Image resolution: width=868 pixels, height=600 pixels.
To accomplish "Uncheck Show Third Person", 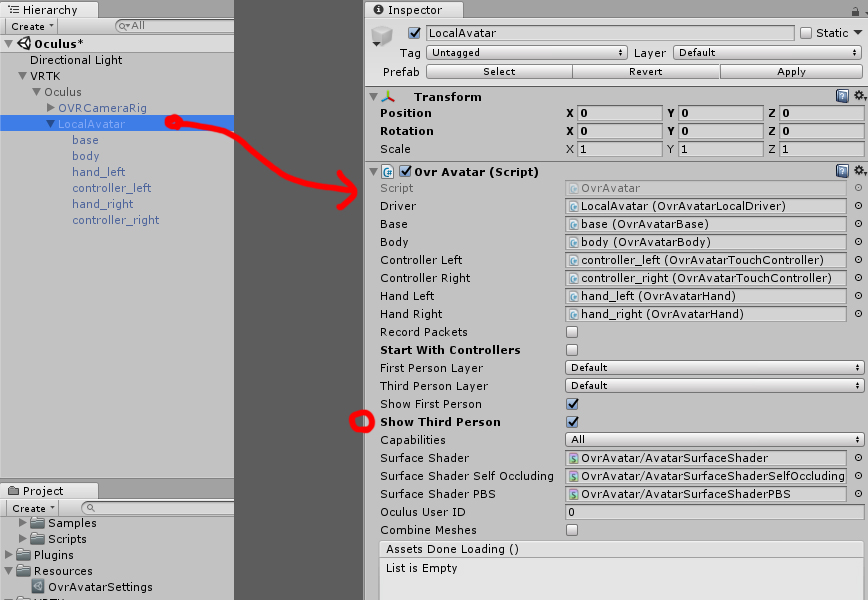I will coord(572,422).
